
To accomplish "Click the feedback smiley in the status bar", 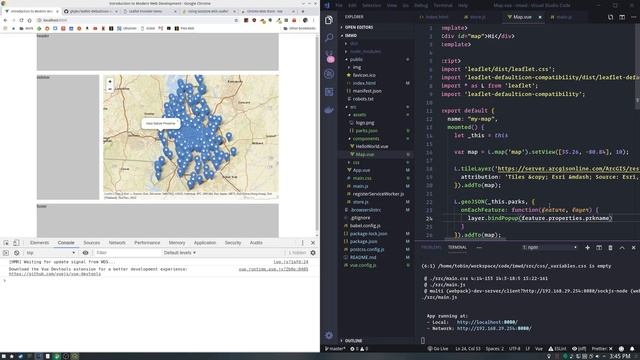I will [x=621, y=349].
